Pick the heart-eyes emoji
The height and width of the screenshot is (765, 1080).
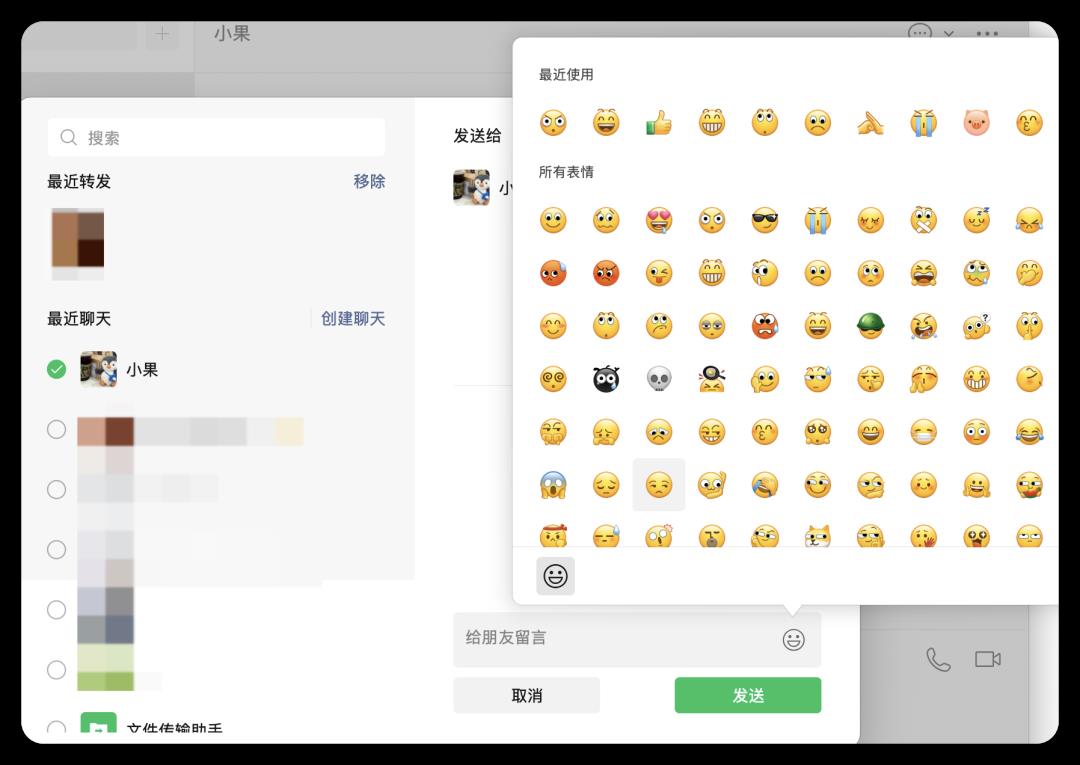[658, 221]
